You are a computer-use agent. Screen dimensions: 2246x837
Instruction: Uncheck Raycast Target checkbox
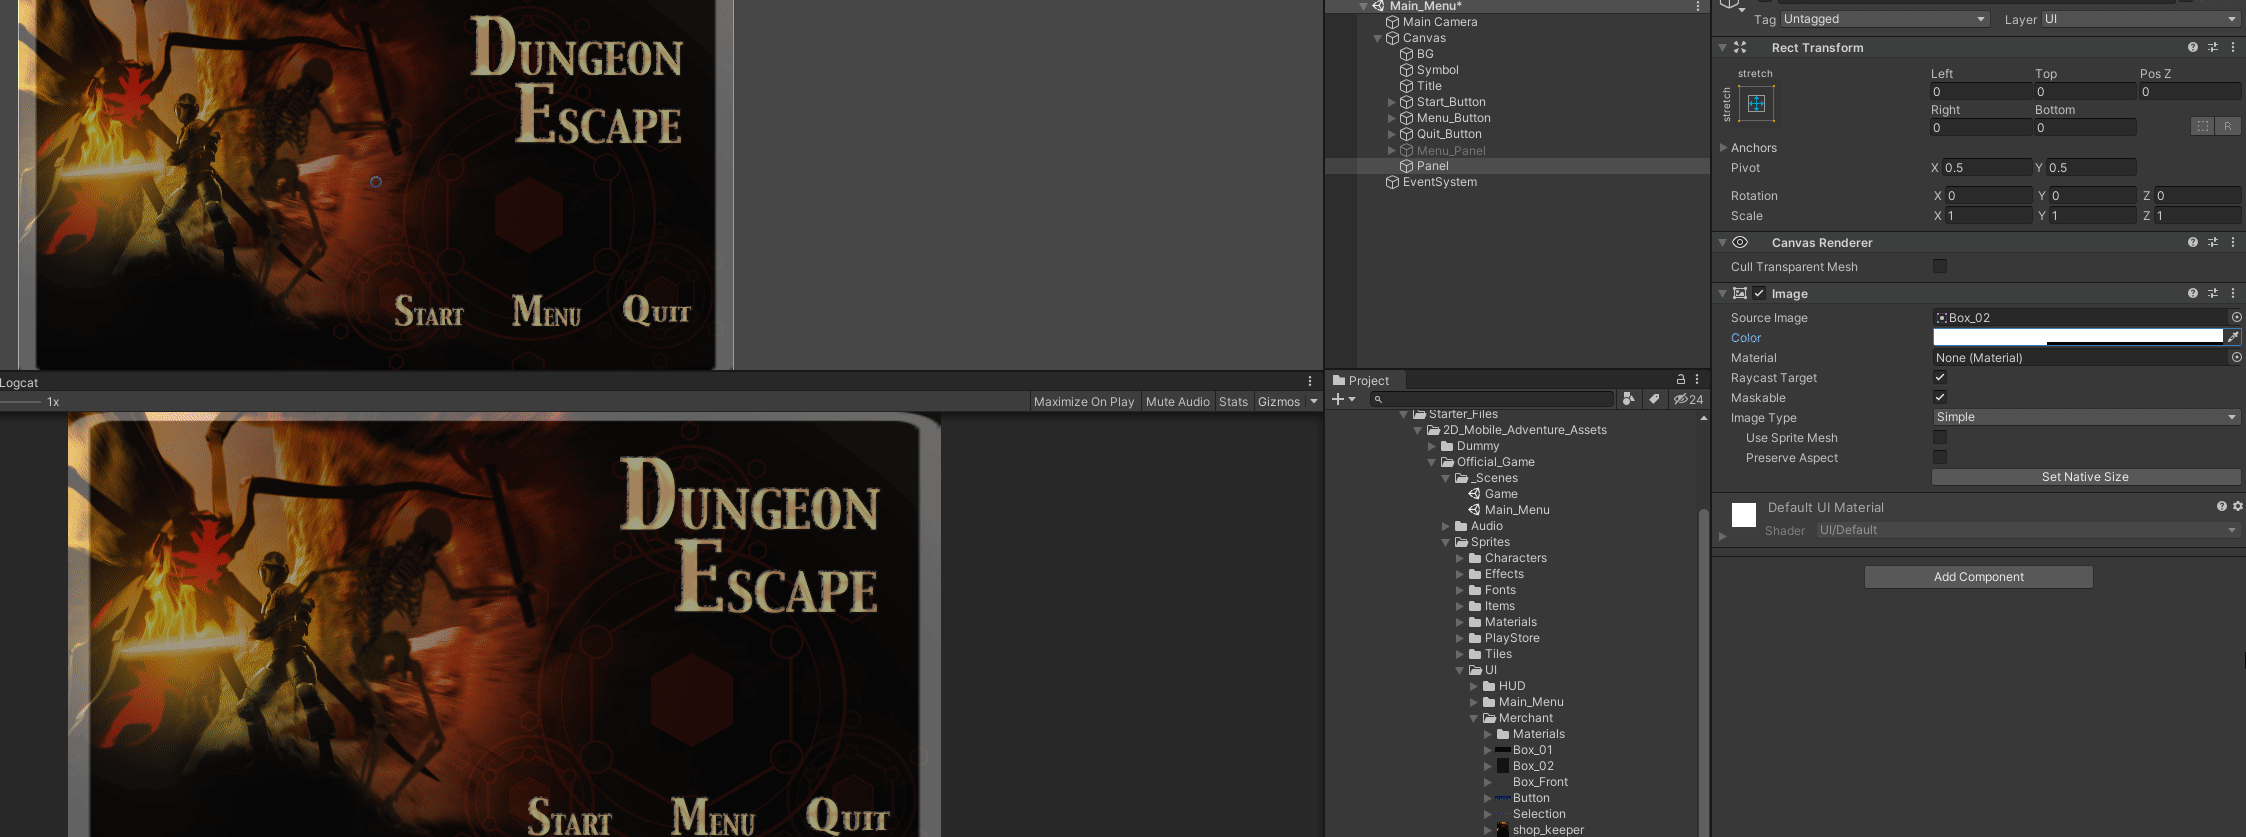point(1940,377)
